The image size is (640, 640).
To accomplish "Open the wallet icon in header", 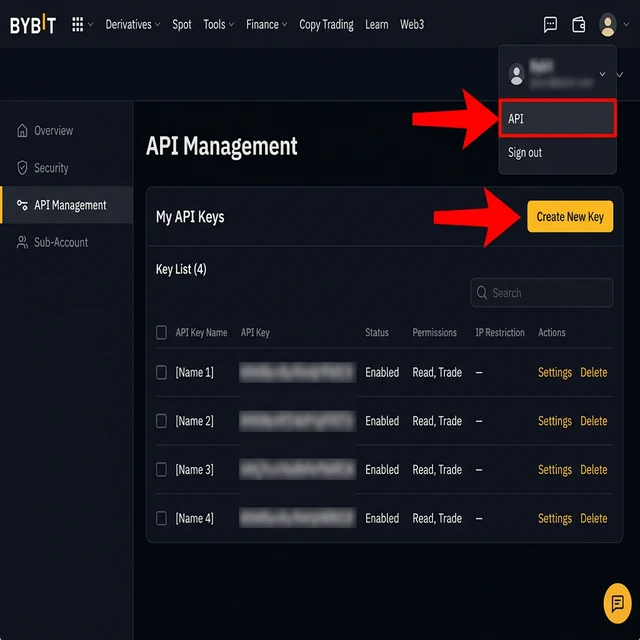I will pyautogui.click(x=578, y=24).
